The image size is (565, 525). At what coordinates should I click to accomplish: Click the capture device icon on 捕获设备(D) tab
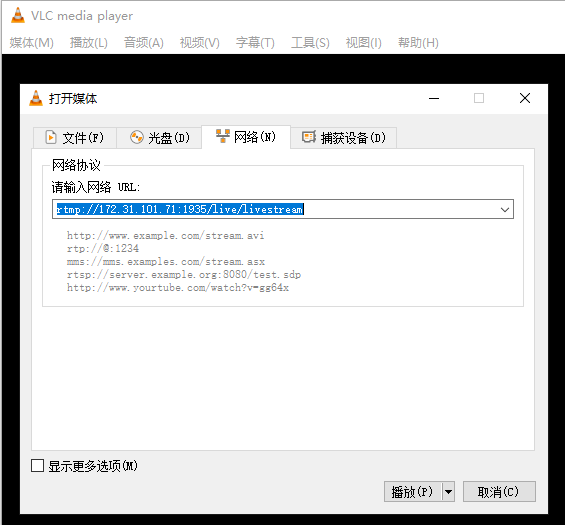(309, 137)
